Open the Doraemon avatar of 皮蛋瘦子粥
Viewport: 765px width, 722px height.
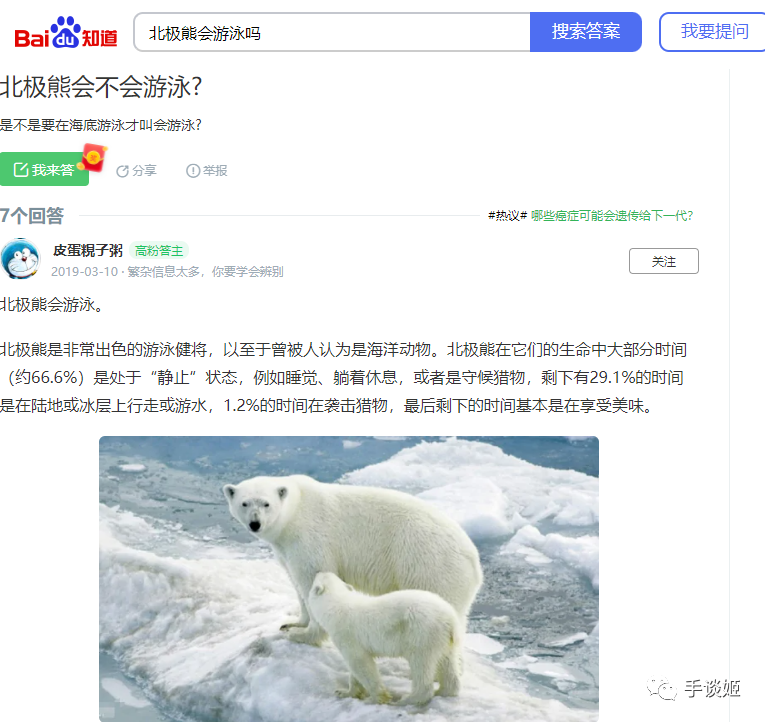click(x=20, y=259)
